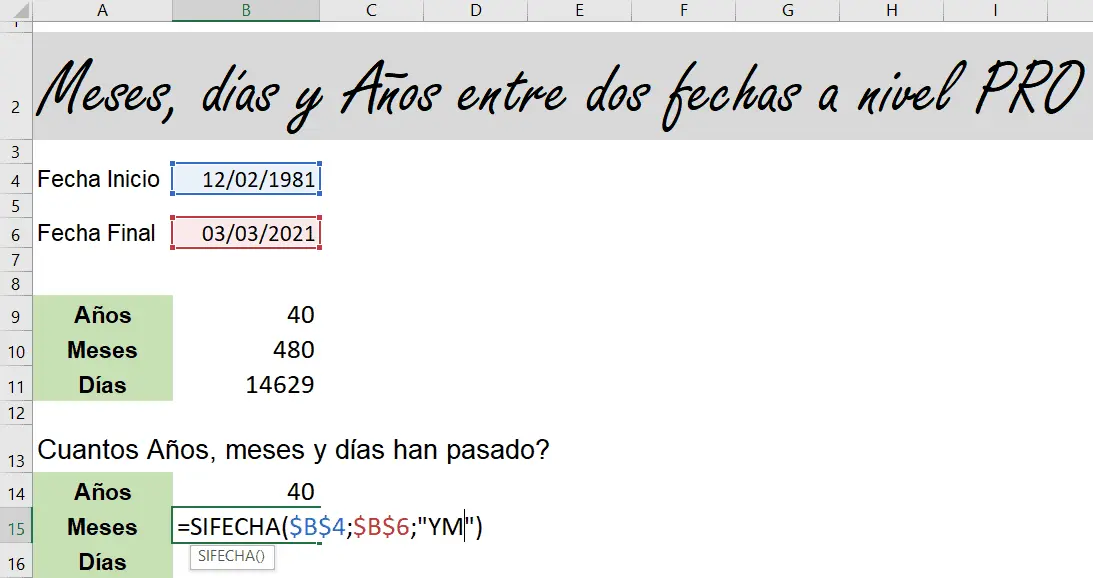Select the value 40 in row 14
Viewport: 1093px width, 578px height.
246,492
